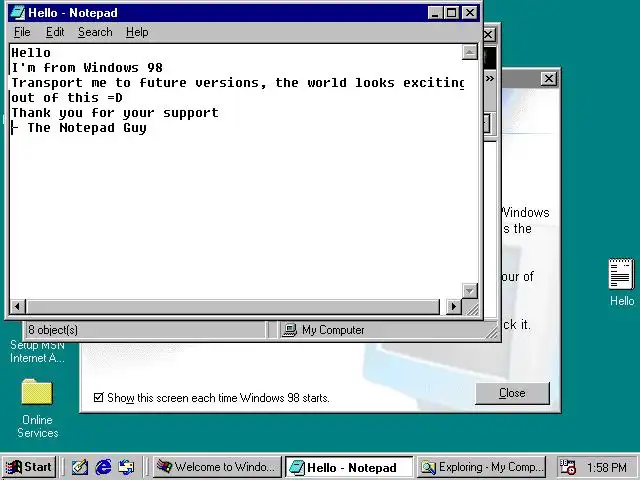Click the Task Scheduler tray icon
Viewport: 640px width, 480px height.
click(567, 467)
